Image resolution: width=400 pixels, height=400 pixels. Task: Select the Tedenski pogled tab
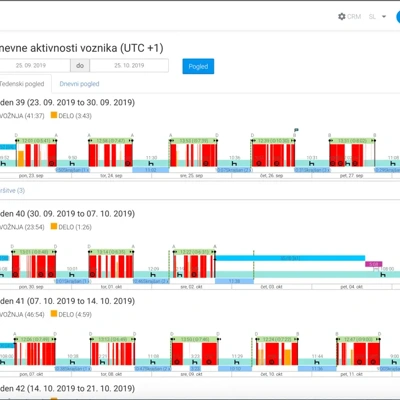[22, 84]
